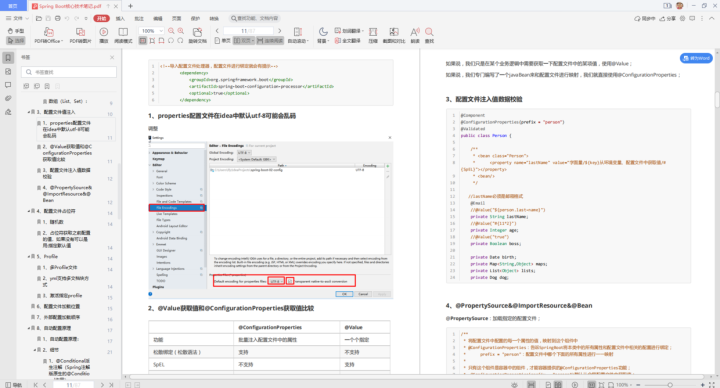Open the attachments panel paperclip icon
The image size is (720, 388).
point(8,98)
